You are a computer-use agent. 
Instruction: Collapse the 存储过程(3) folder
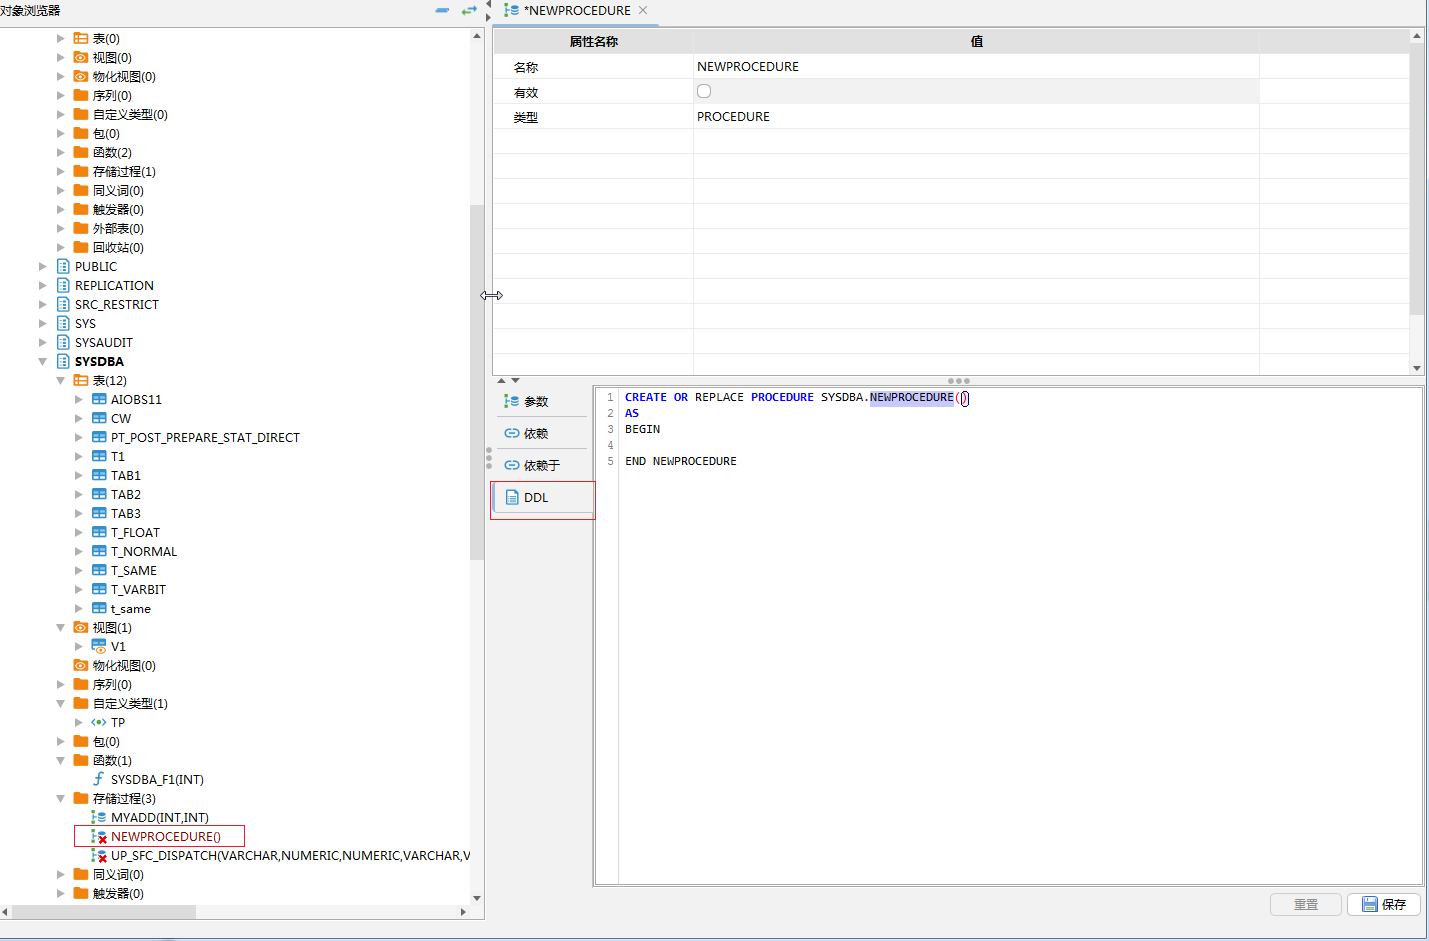[x=61, y=798]
